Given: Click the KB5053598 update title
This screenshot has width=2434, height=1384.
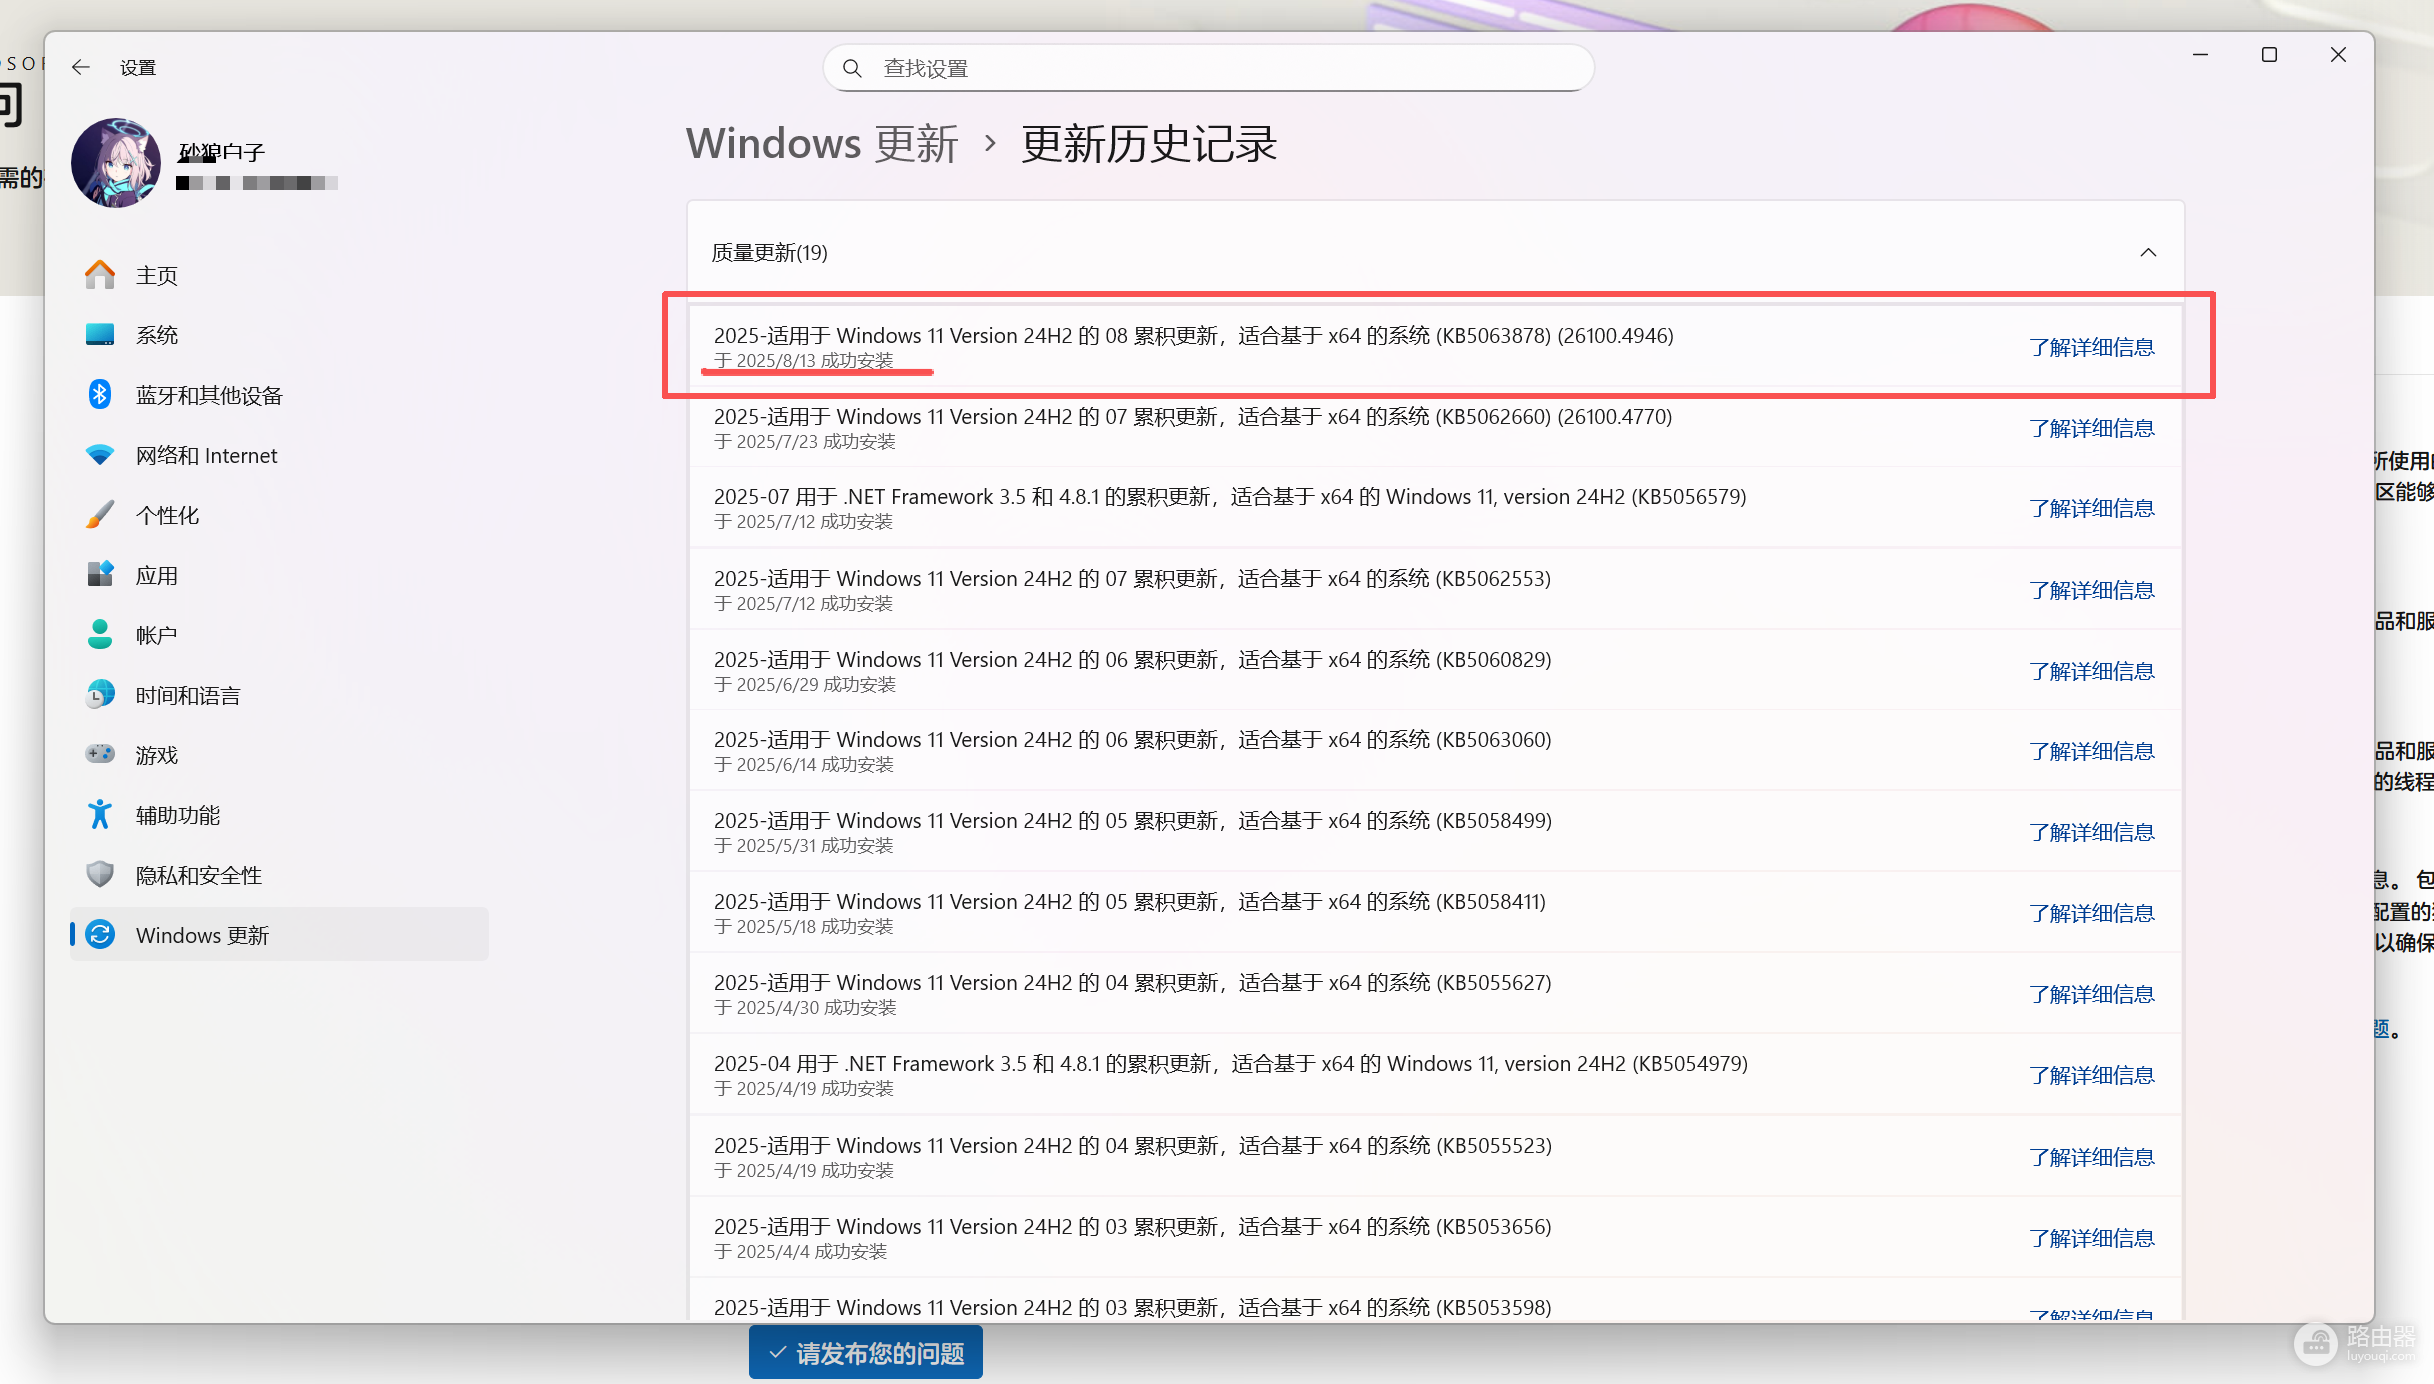Looking at the screenshot, I should coord(1132,1307).
